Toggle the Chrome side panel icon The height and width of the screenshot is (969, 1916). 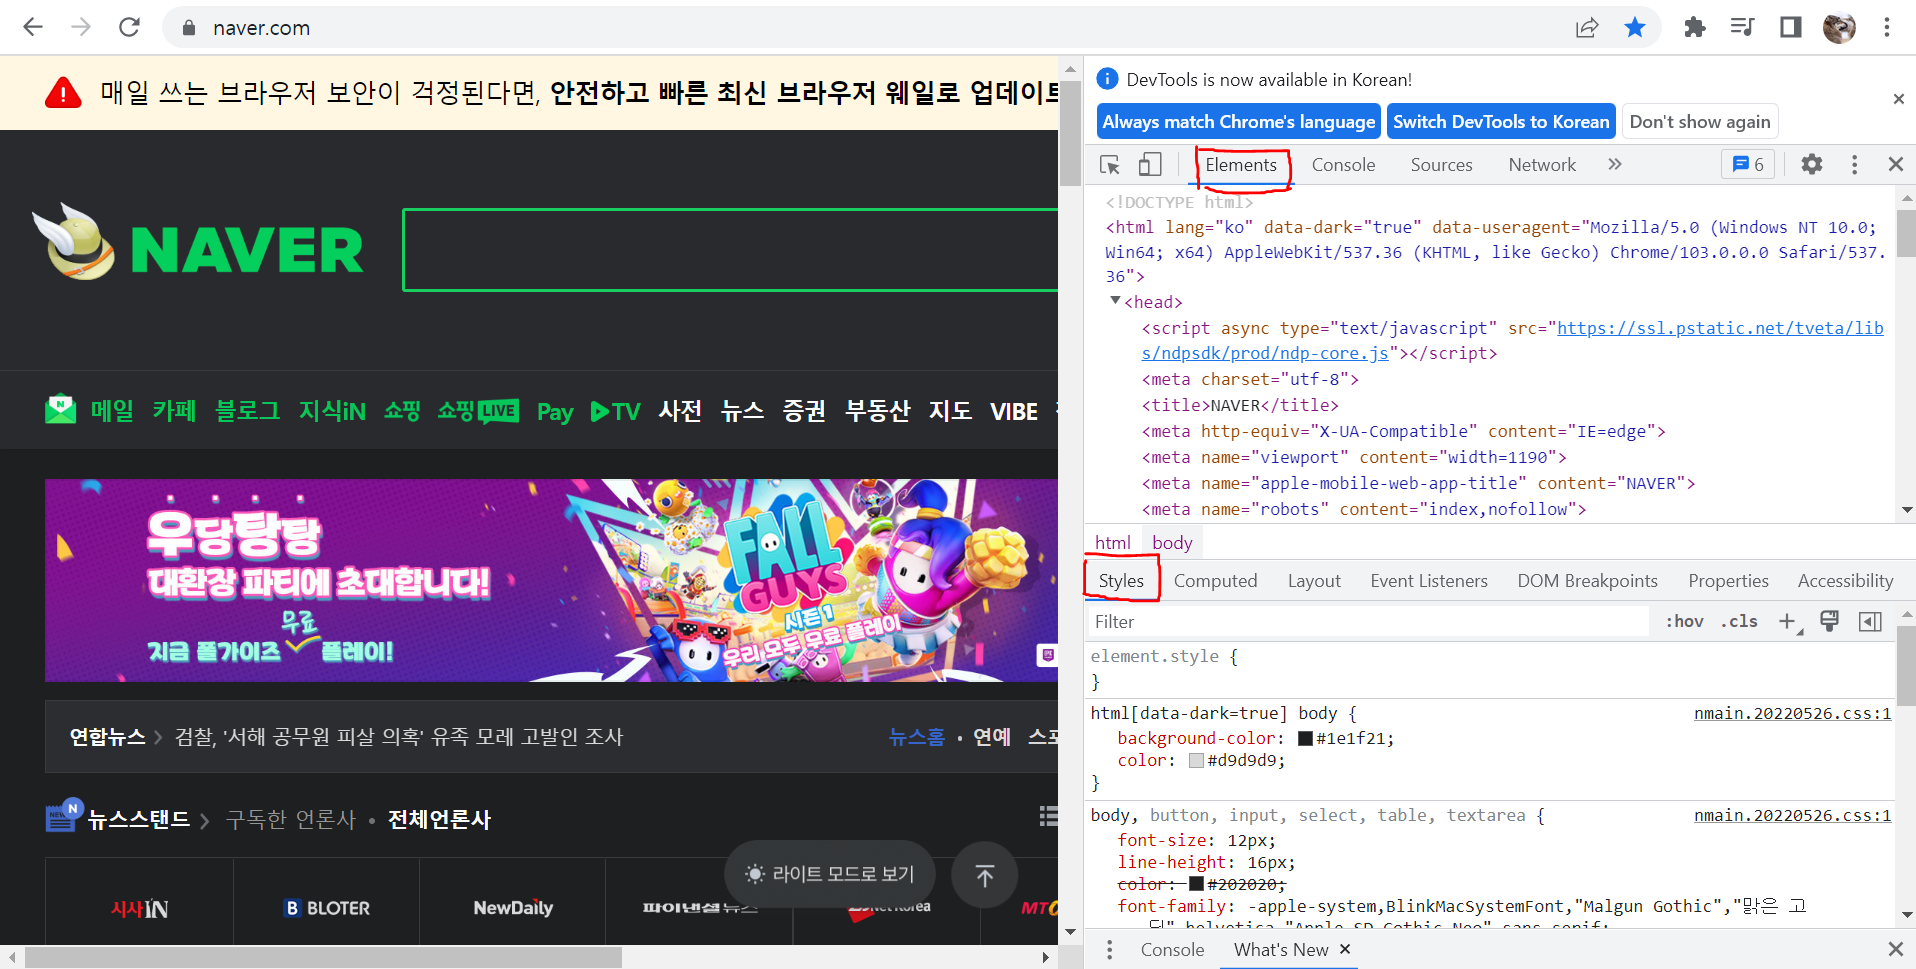1790,27
